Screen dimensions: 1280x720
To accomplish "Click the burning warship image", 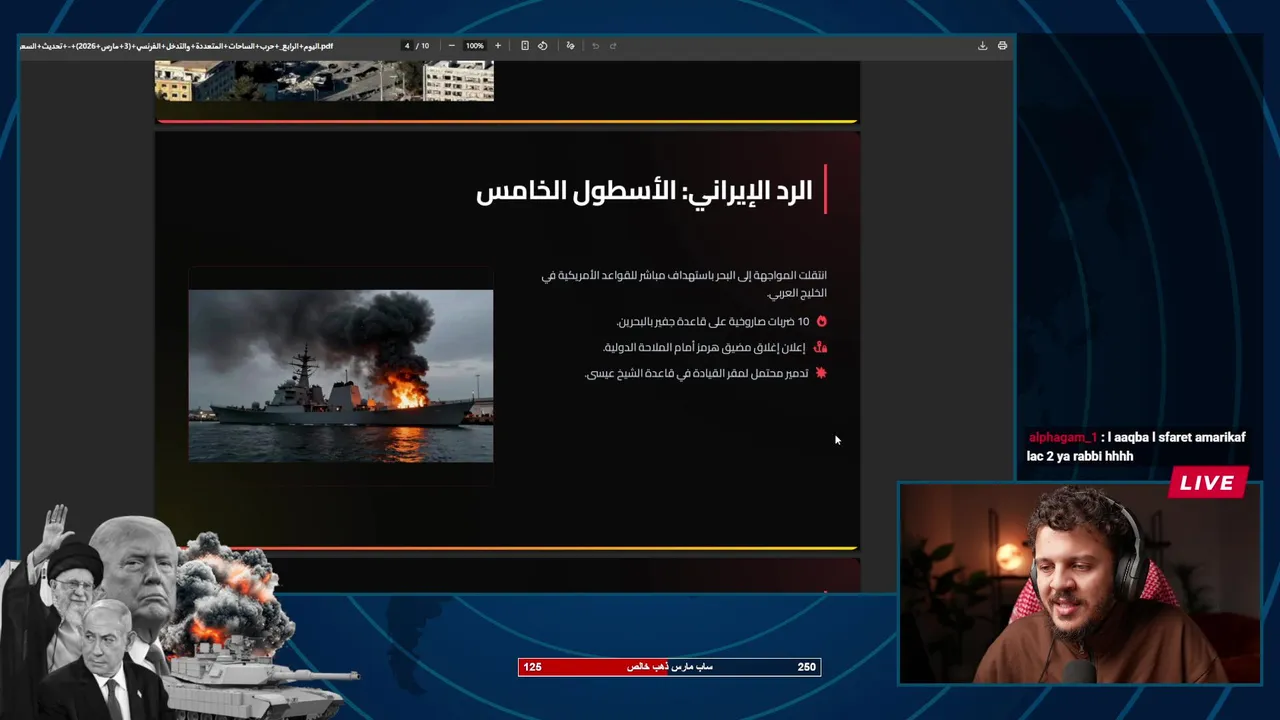I will [x=341, y=376].
